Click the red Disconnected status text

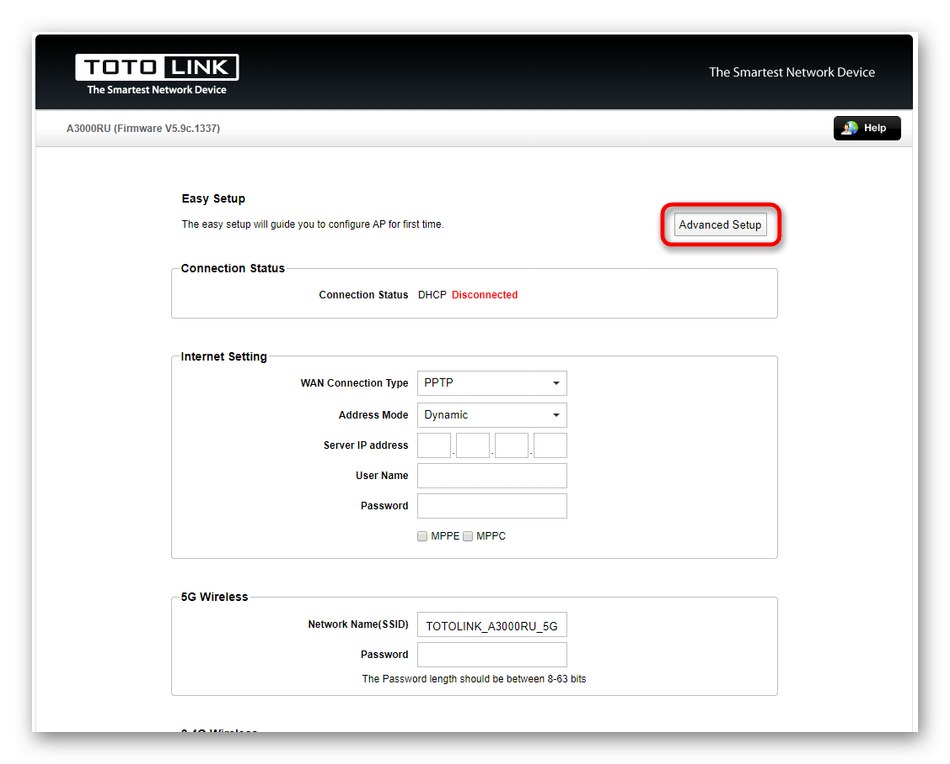pos(485,295)
